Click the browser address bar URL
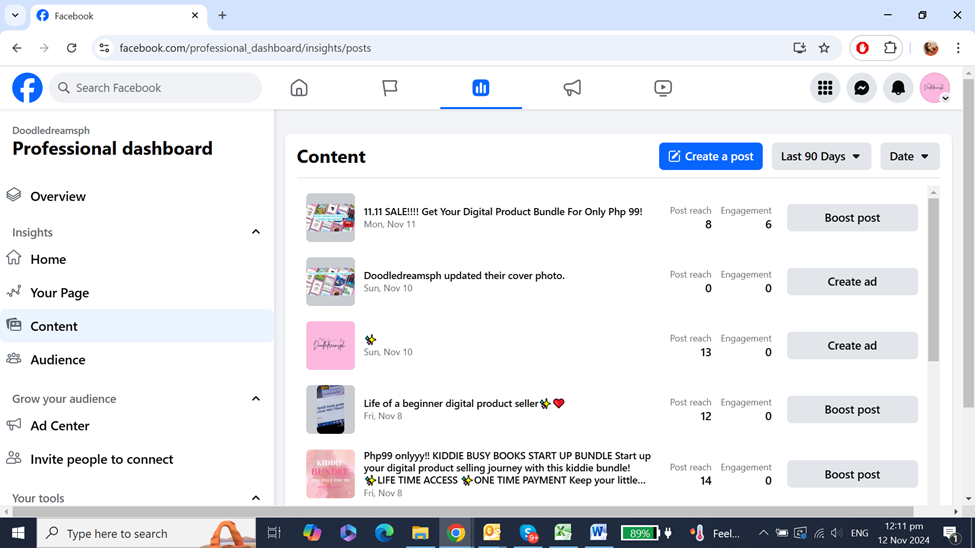This screenshot has width=975, height=548. (245, 48)
